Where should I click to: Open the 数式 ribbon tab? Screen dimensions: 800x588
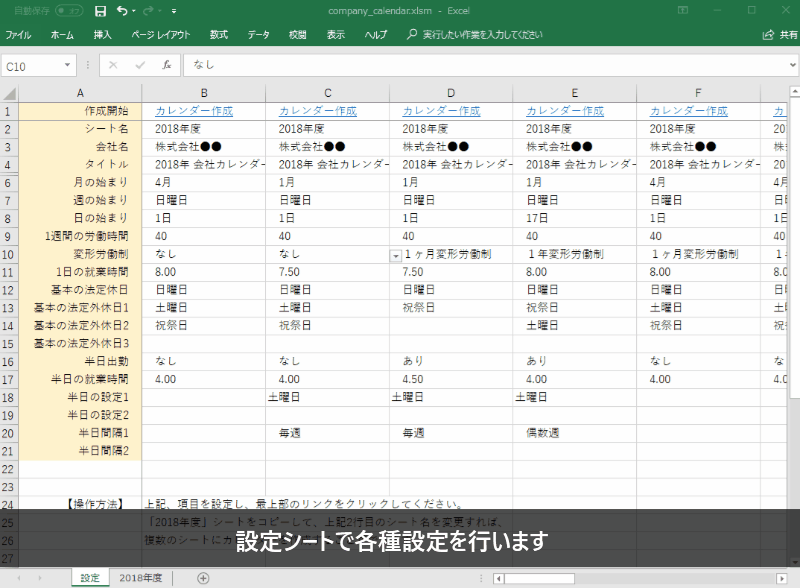click(x=219, y=34)
